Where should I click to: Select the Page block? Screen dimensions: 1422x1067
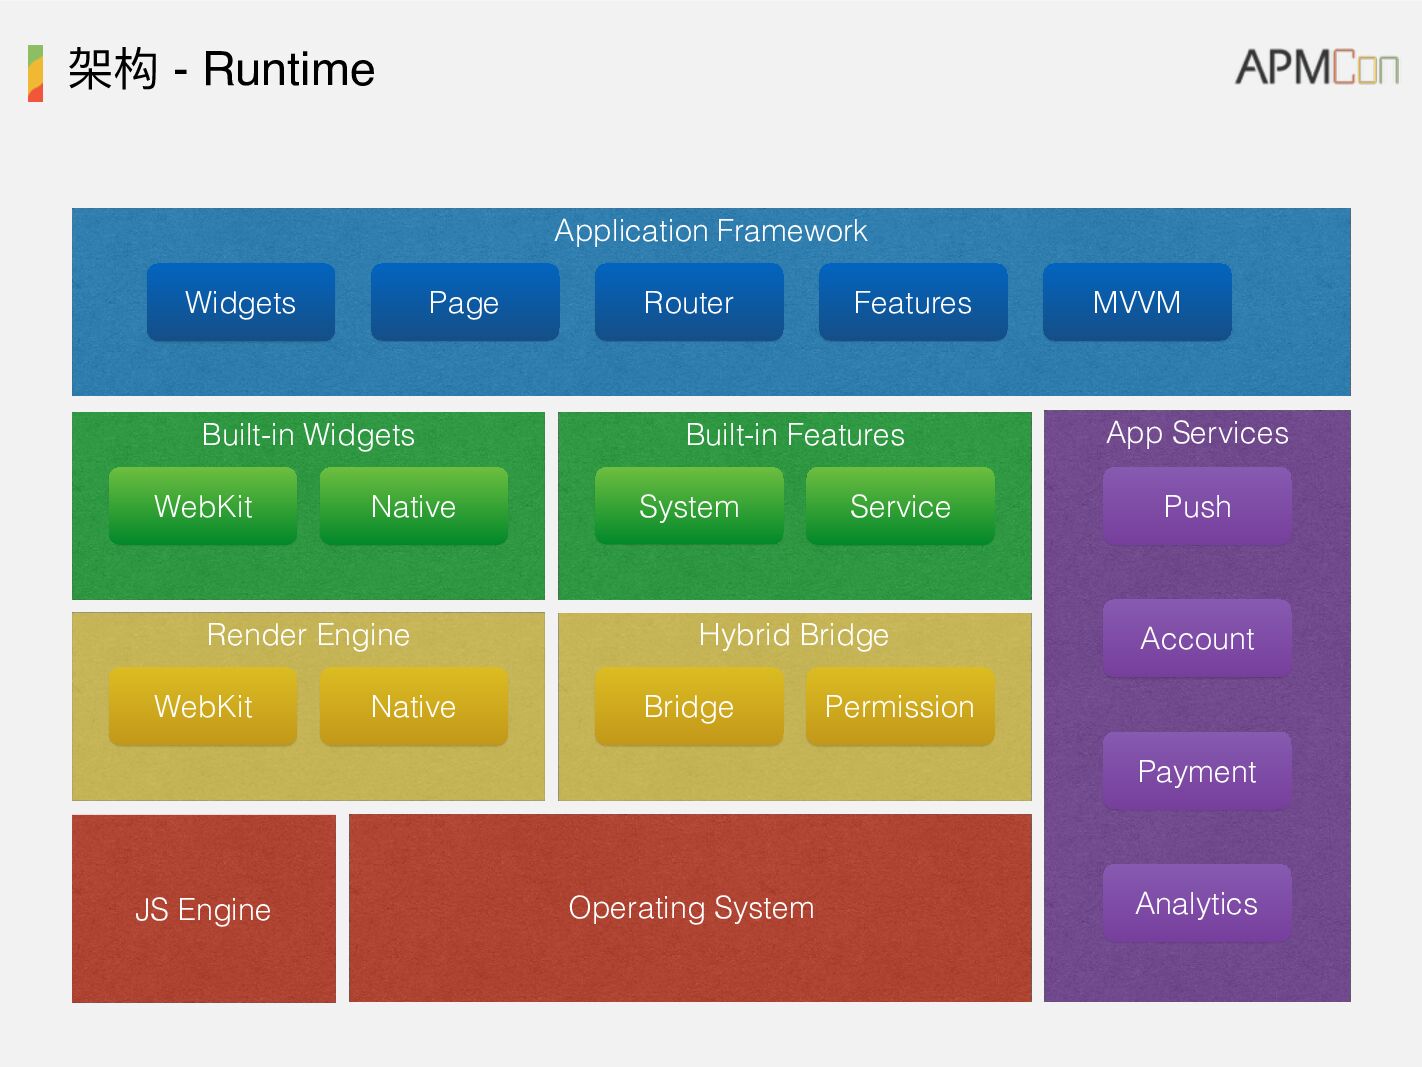pyautogui.click(x=464, y=302)
